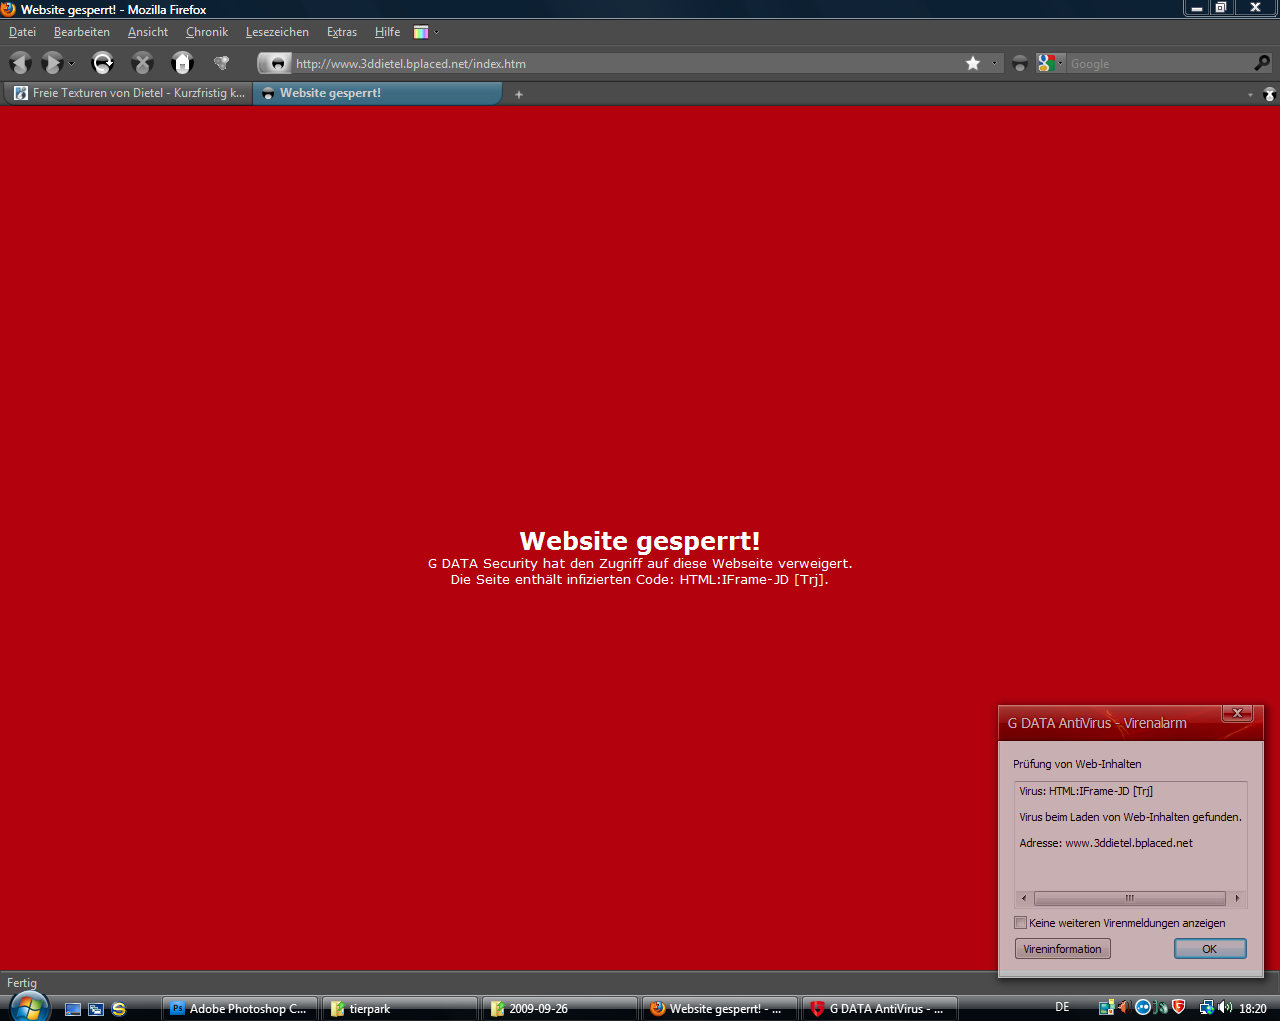The height and width of the screenshot is (1021, 1280).
Task: Click the Switch between windows quick launch icon
Action: (96, 1009)
